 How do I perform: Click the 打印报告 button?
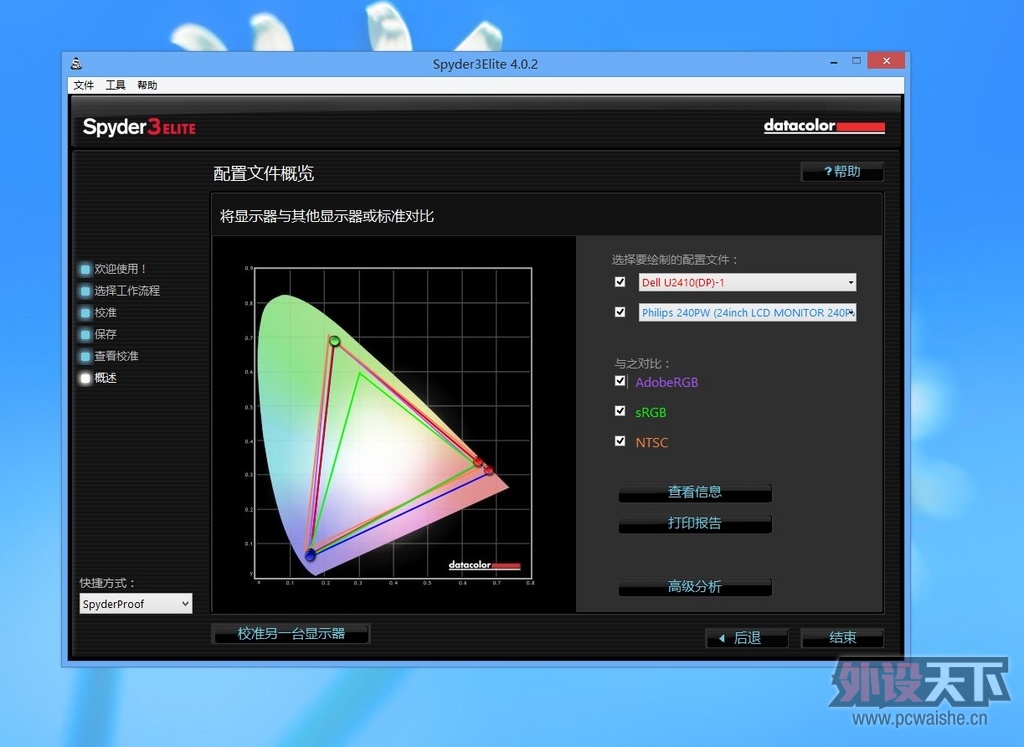point(695,524)
